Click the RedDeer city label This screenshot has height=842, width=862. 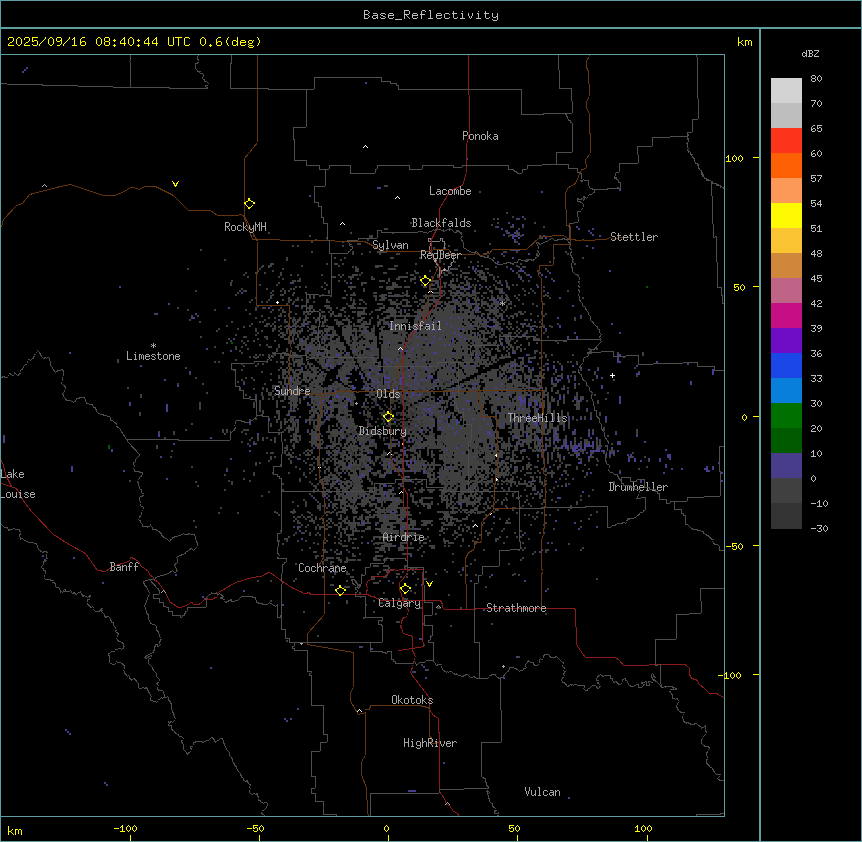[x=440, y=255]
